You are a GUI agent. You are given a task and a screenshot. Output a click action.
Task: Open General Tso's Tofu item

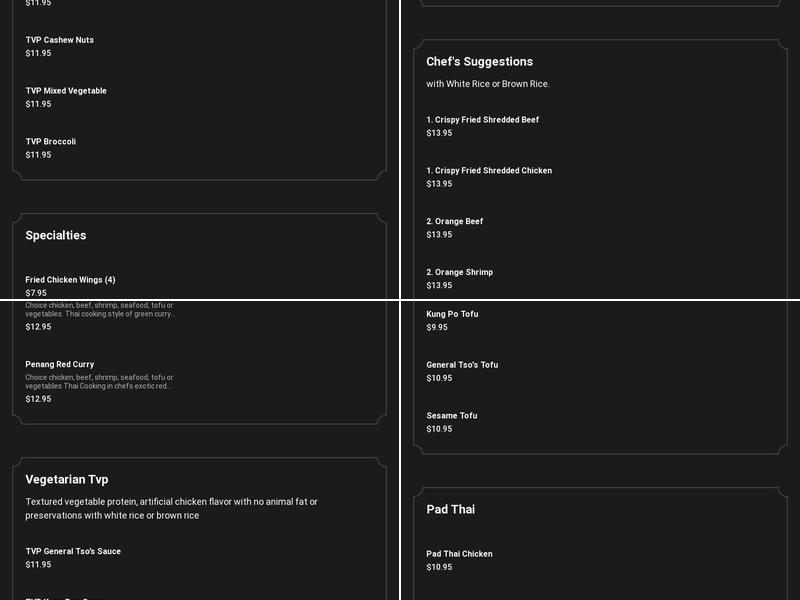click(462, 365)
